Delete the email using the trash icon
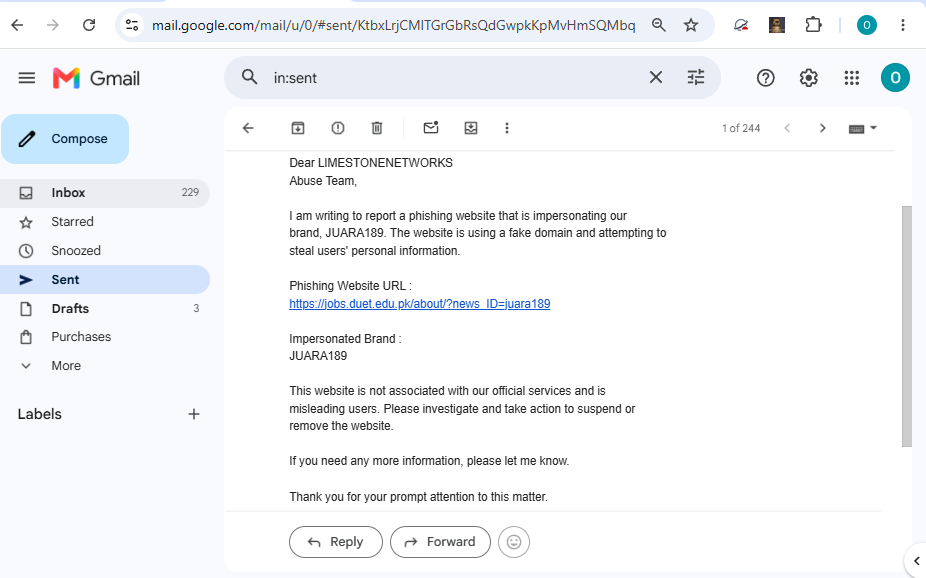 click(x=377, y=128)
